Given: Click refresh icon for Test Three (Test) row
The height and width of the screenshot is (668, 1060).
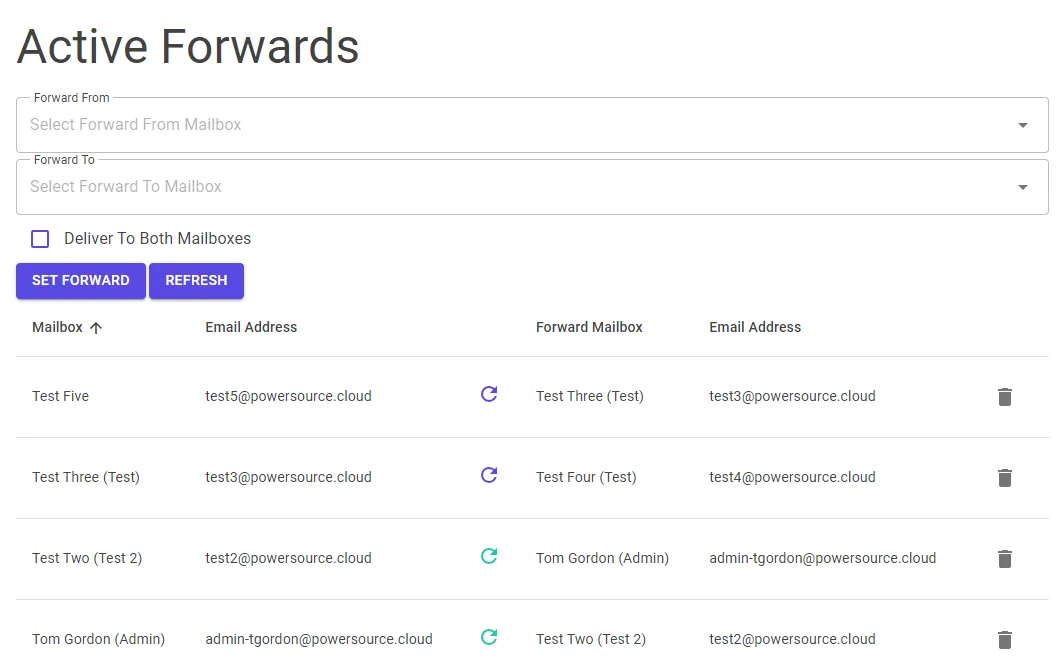Looking at the screenshot, I should (x=489, y=475).
